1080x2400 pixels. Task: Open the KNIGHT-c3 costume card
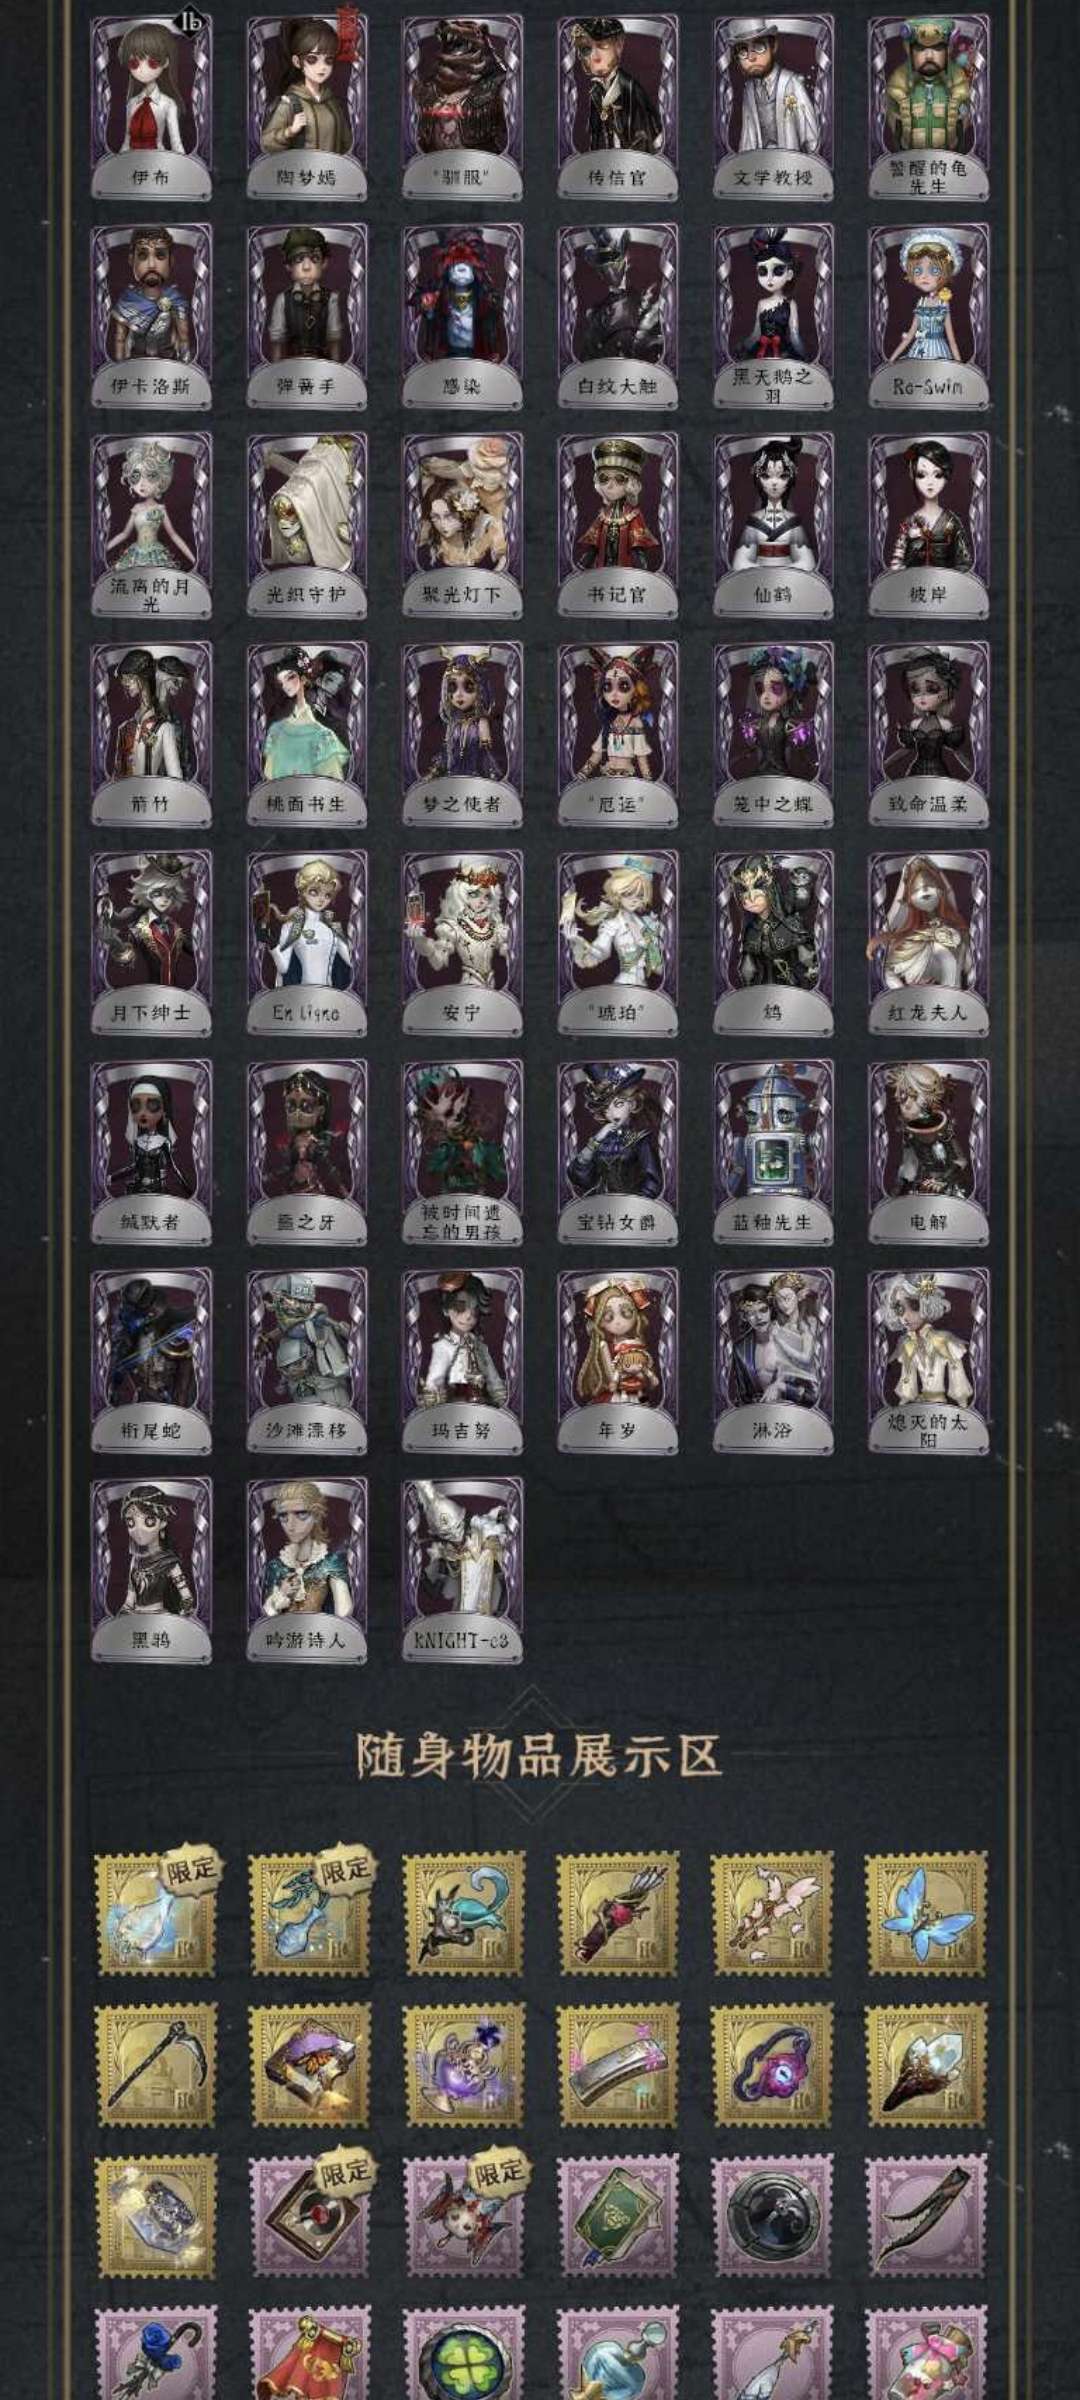click(462, 1570)
